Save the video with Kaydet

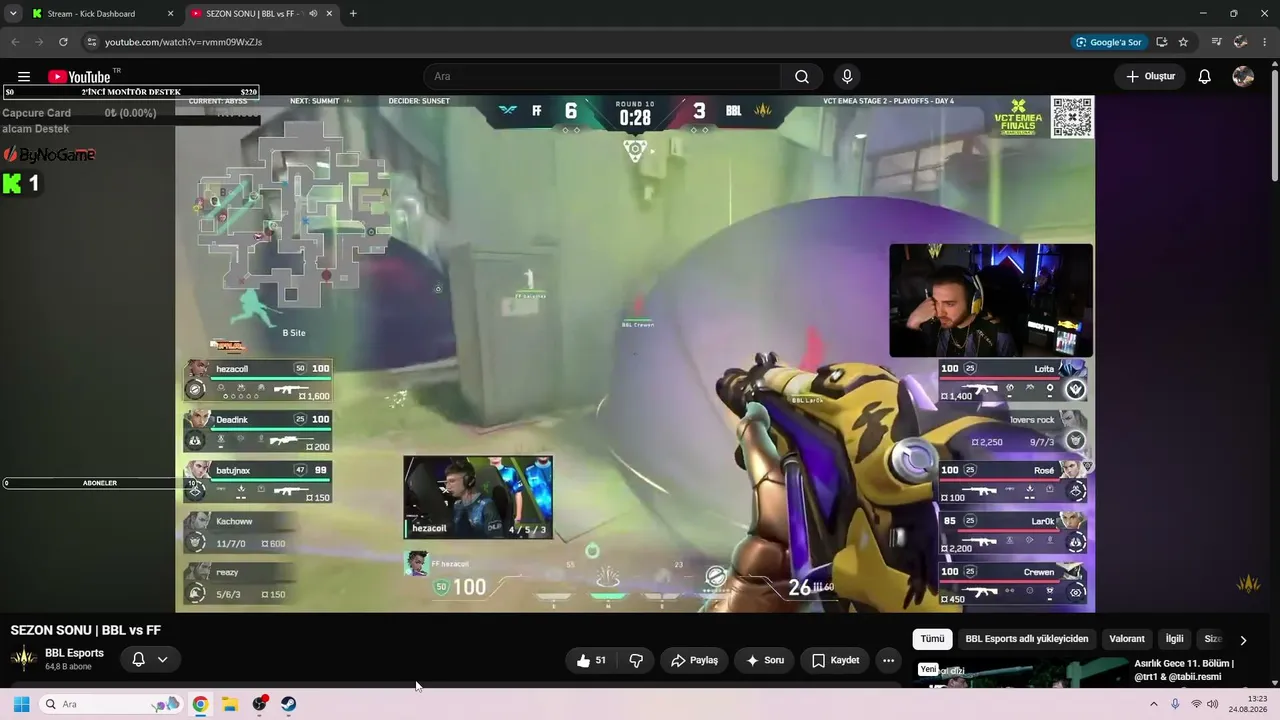835,660
